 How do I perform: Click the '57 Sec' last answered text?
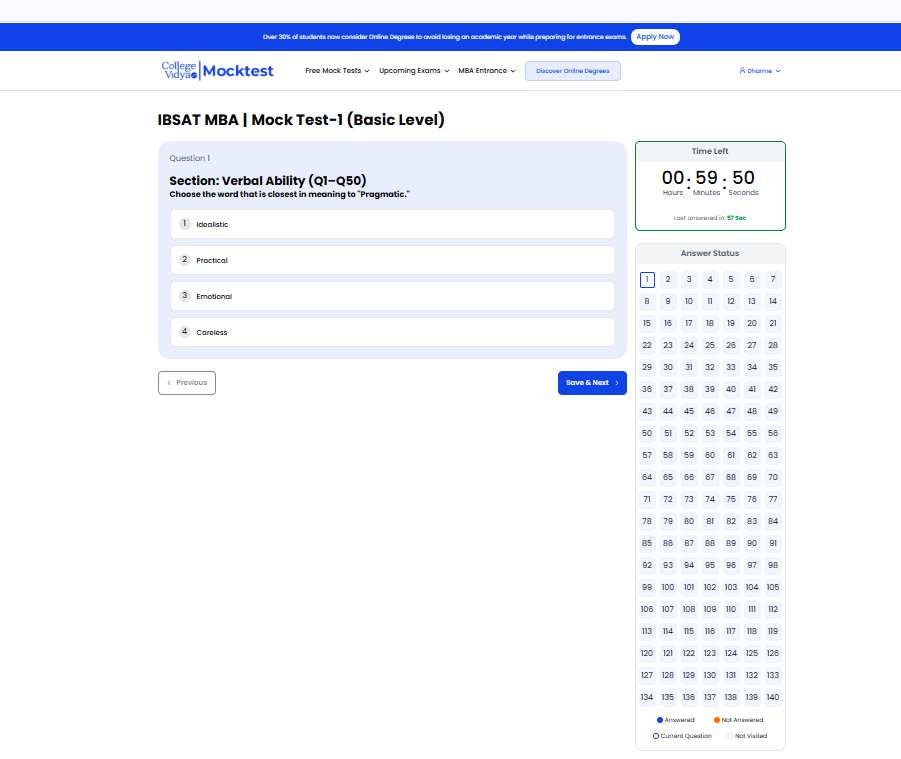[737, 218]
